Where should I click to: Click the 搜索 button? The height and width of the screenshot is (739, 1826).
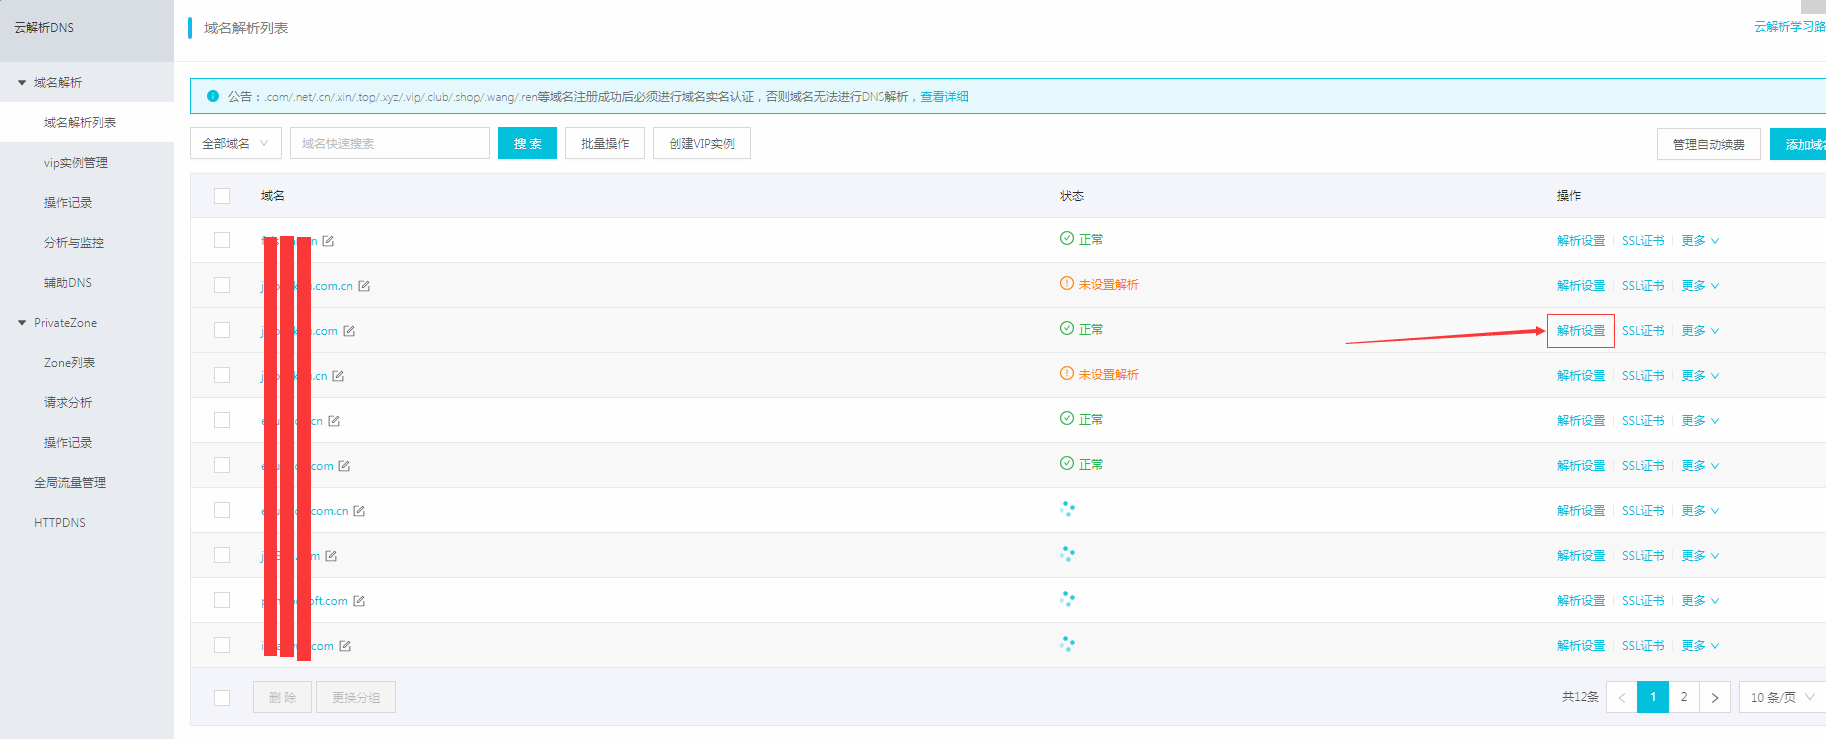(x=527, y=143)
